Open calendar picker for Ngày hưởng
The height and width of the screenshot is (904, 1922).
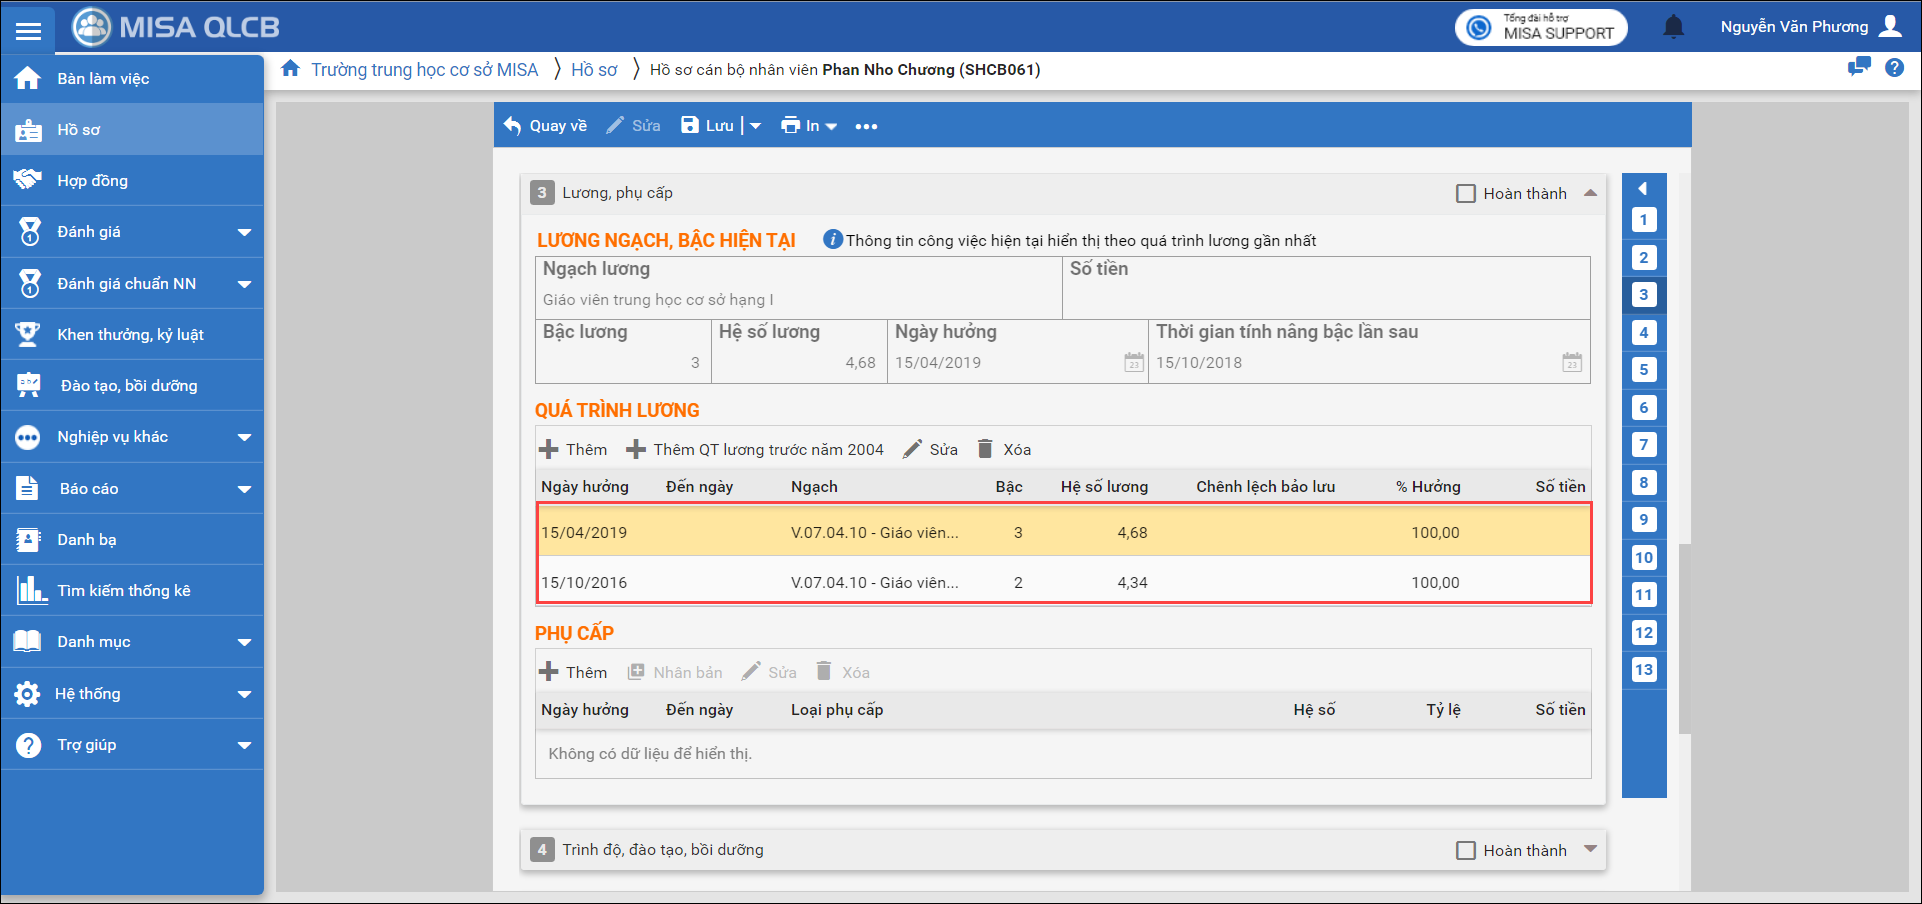[x=1133, y=363]
